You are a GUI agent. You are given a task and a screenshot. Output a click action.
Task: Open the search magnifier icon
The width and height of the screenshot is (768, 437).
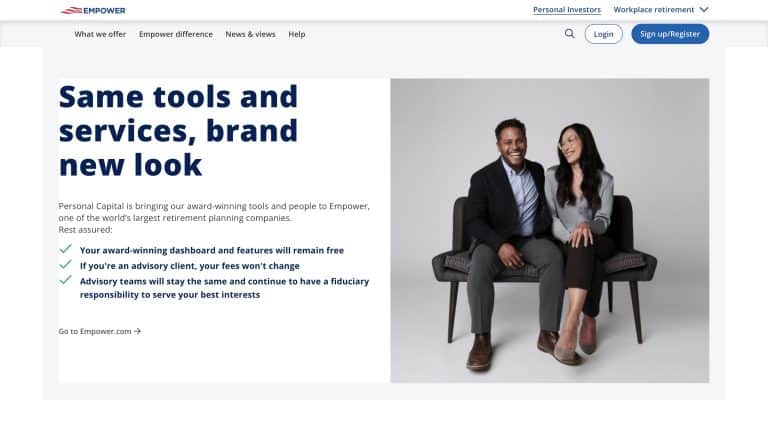coord(569,34)
